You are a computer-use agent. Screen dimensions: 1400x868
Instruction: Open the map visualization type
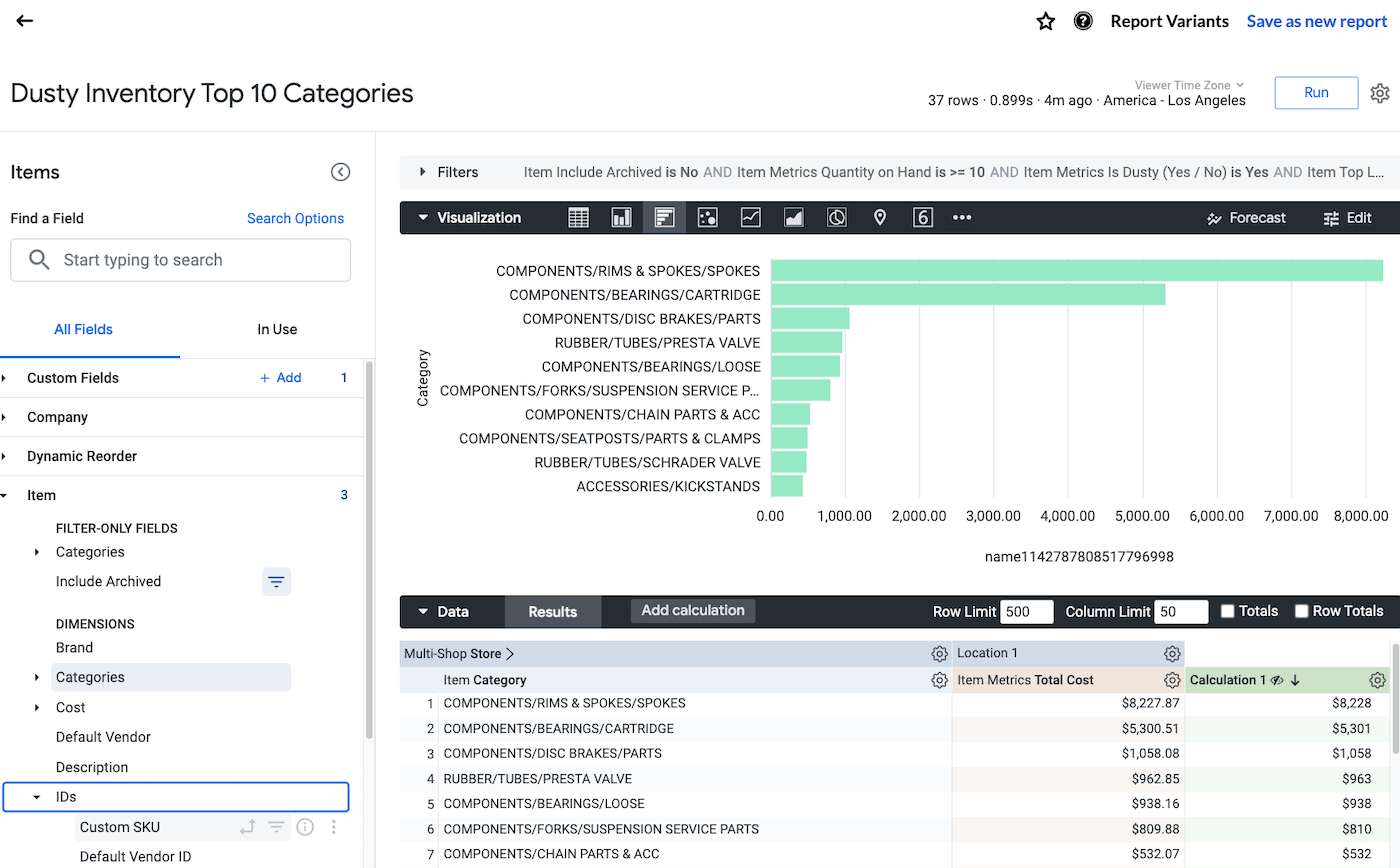pos(880,217)
